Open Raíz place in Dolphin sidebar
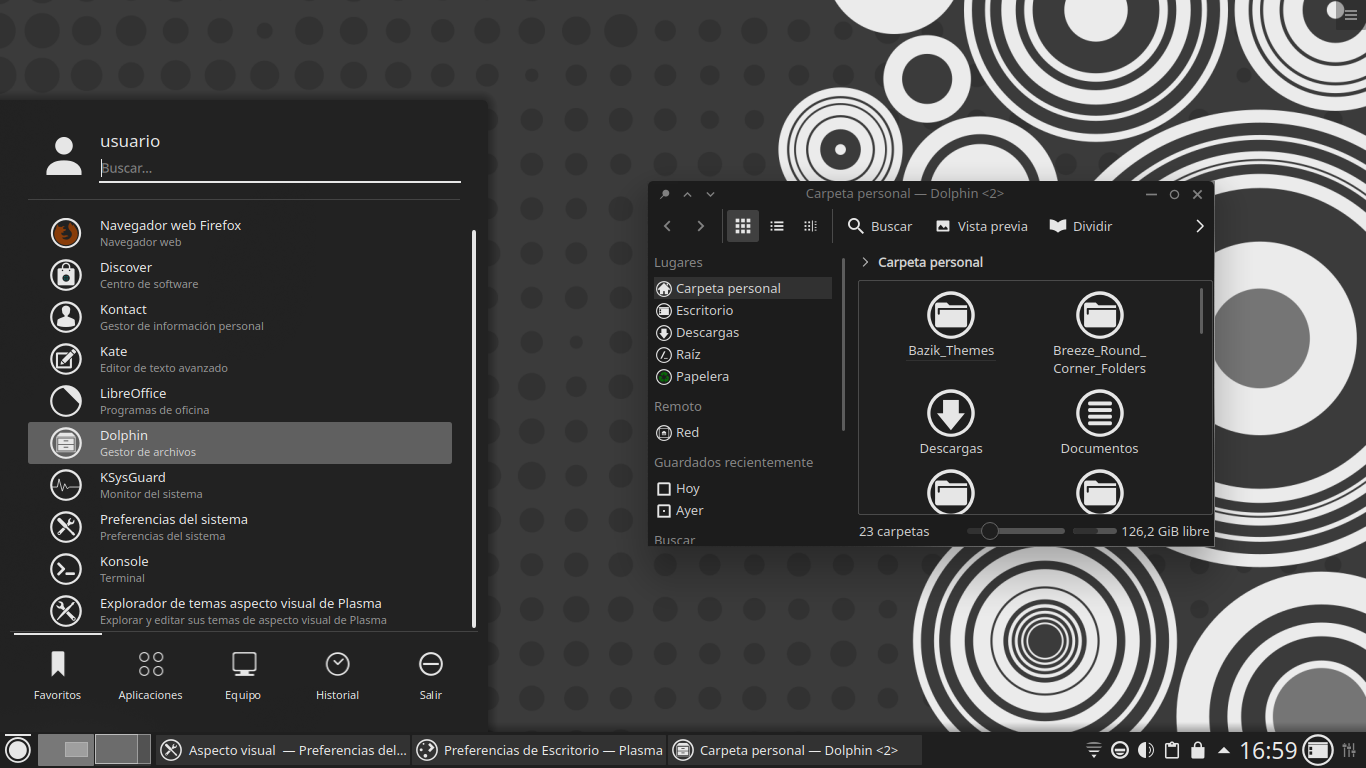Image resolution: width=1366 pixels, height=768 pixels. [743, 354]
